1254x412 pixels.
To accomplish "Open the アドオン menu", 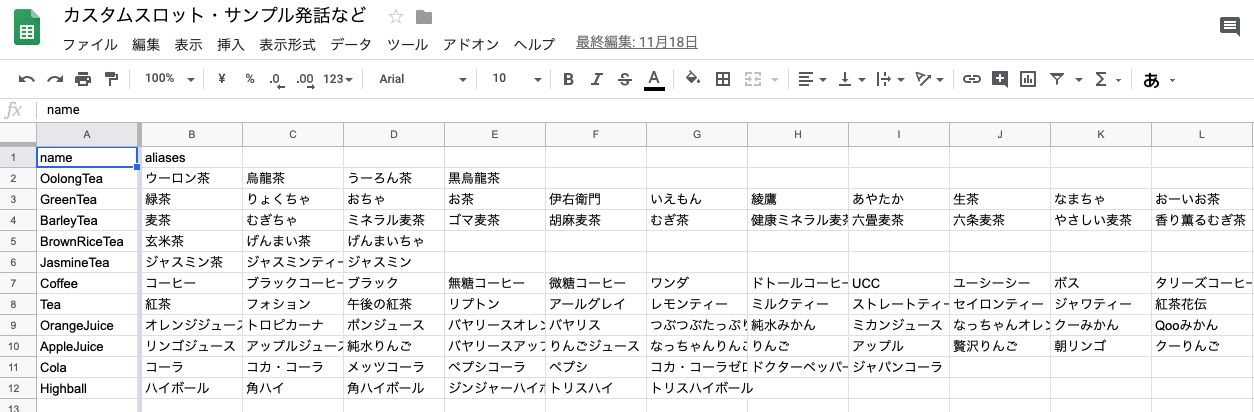I will [x=470, y=44].
